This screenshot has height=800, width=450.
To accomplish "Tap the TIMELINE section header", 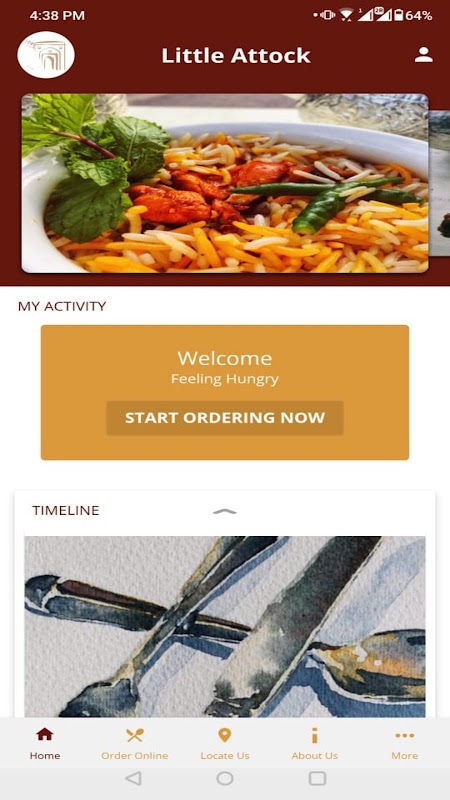I will tap(66, 511).
